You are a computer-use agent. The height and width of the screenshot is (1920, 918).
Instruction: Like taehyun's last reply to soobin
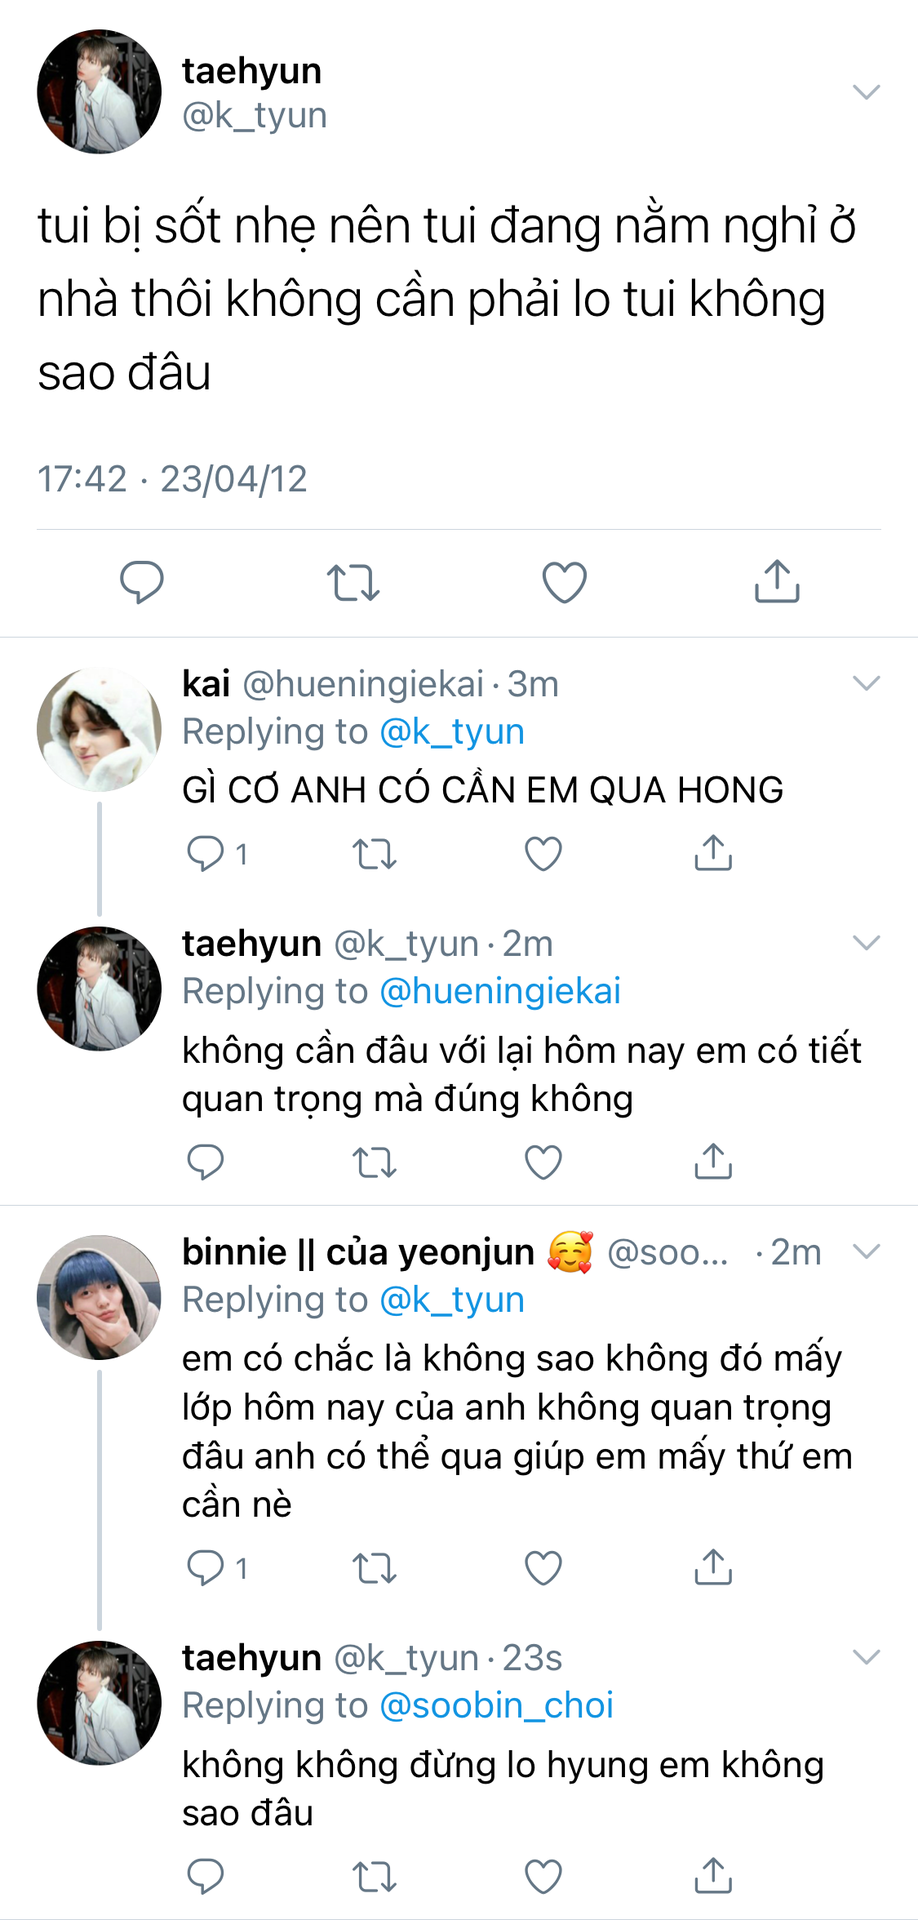(543, 1877)
